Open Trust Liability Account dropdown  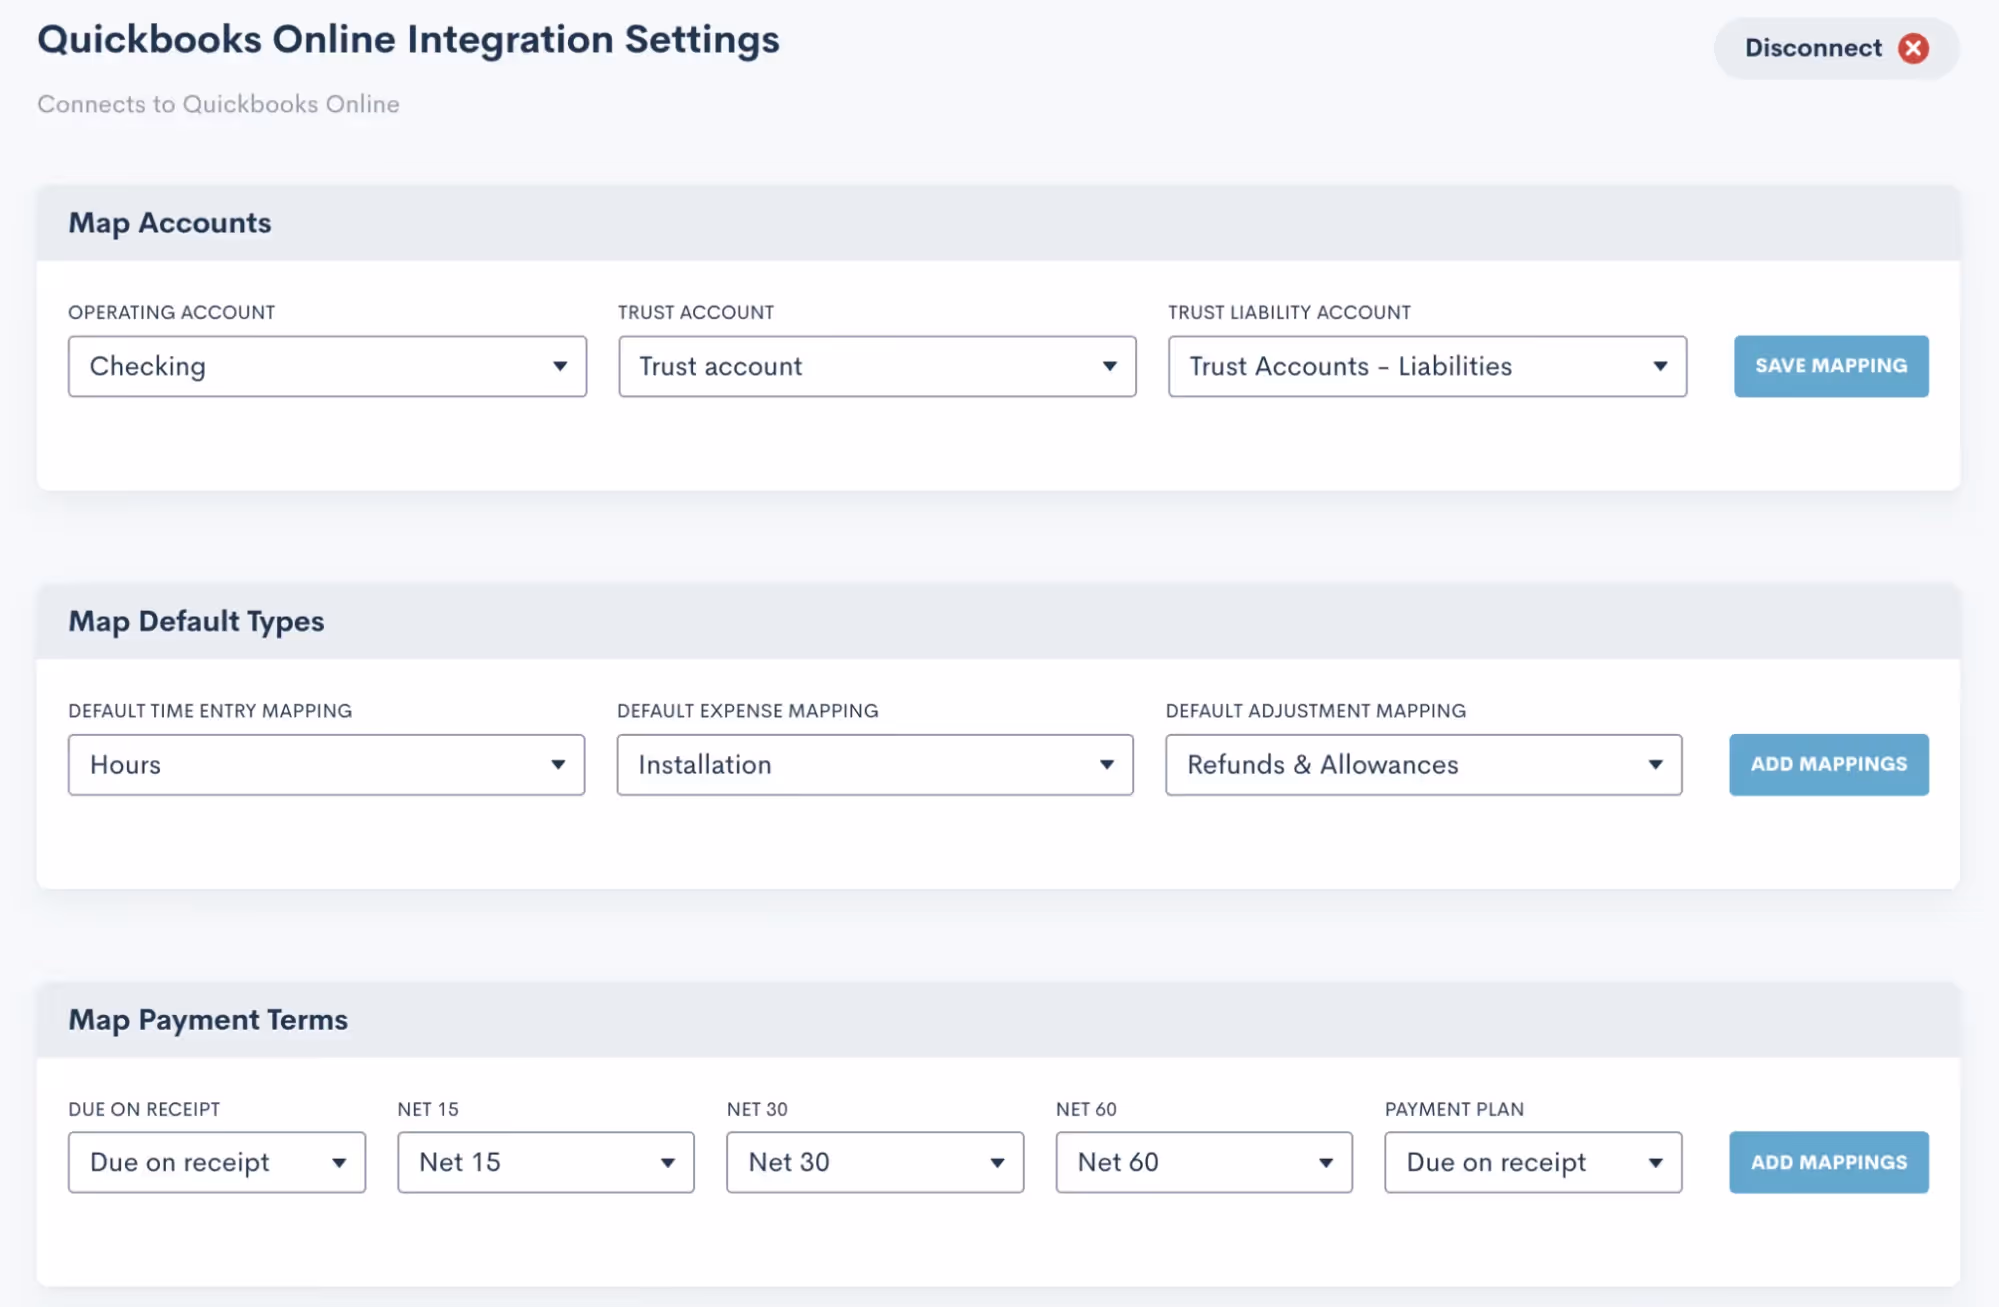click(x=1426, y=366)
